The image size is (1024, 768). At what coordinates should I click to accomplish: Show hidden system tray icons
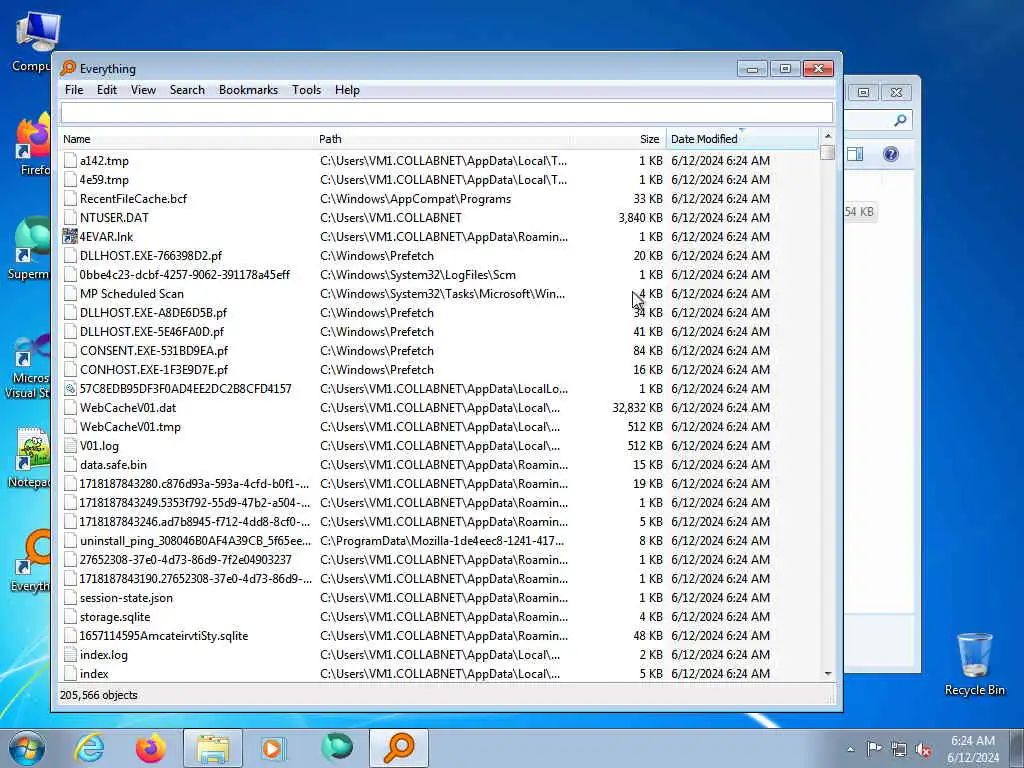pyautogui.click(x=850, y=749)
